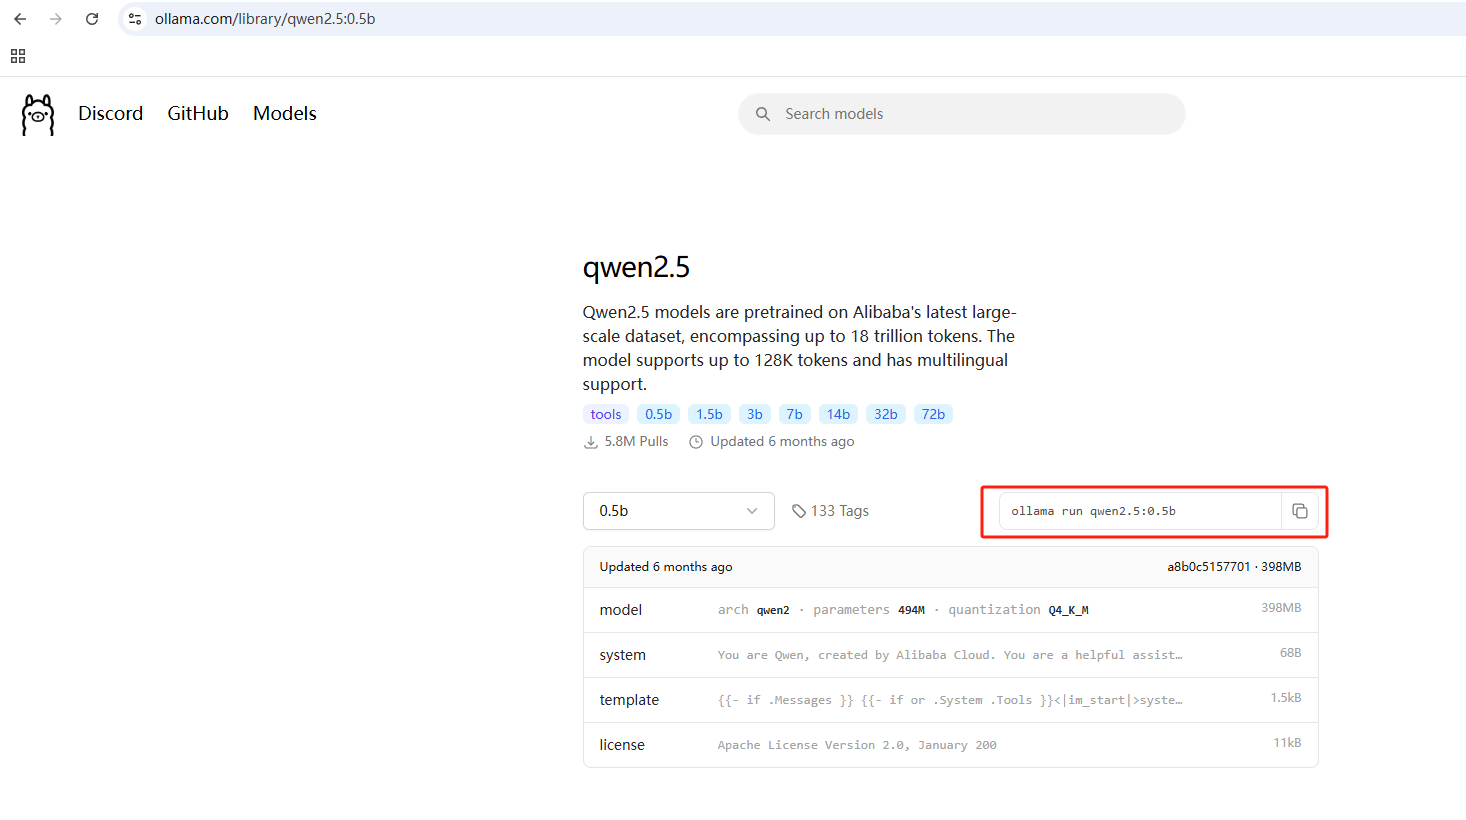This screenshot has width=1466, height=820.
Task: Click the browser forward arrow
Action: click(56, 19)
